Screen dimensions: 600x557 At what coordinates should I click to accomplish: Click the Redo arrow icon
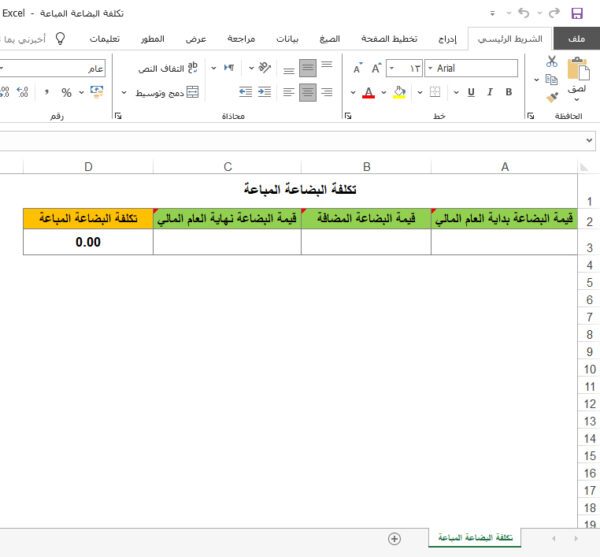pyautogui.click(x=554, y=13)
